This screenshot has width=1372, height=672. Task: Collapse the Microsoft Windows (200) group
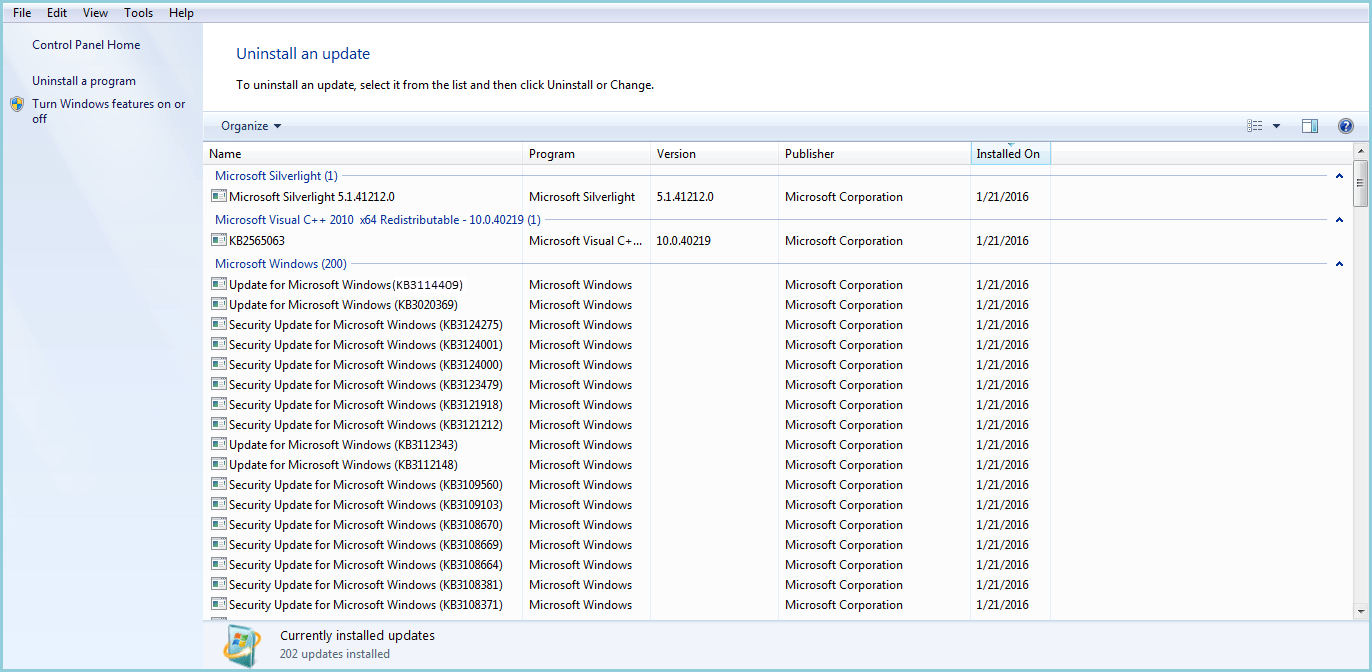click(x=1339, y=264)
